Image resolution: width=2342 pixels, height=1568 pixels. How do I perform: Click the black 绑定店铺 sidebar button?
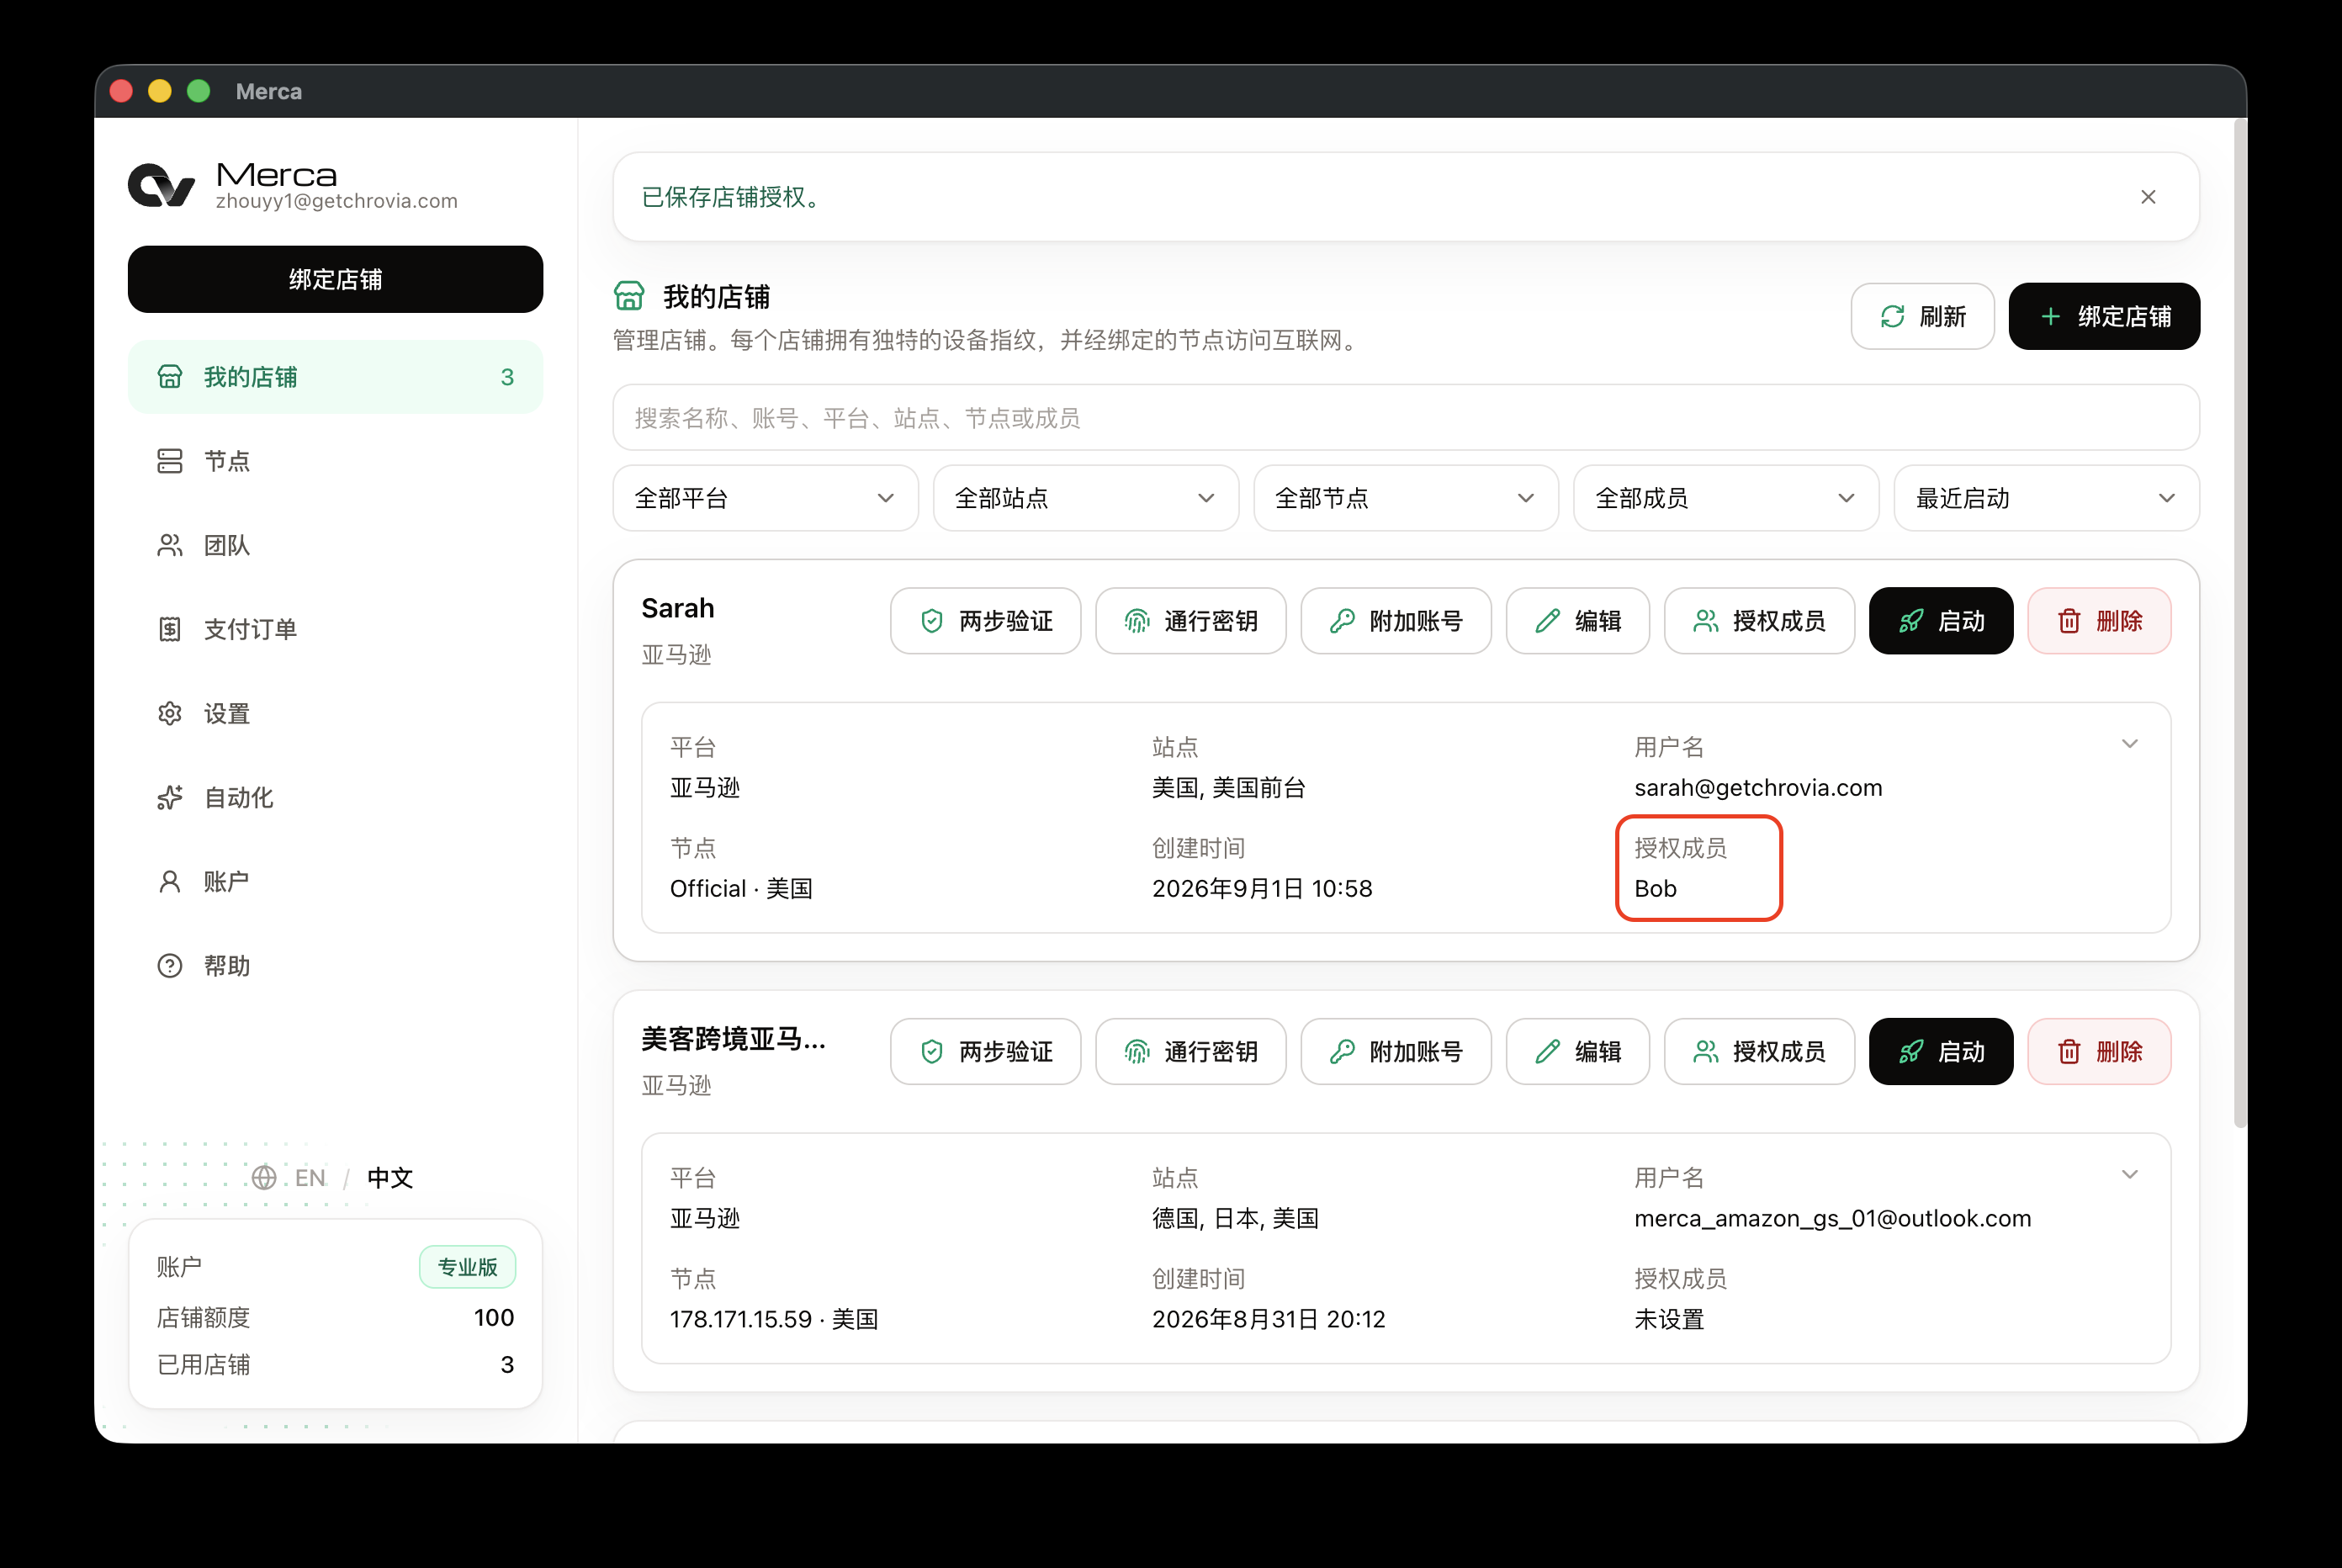click(x=335, y=279)
